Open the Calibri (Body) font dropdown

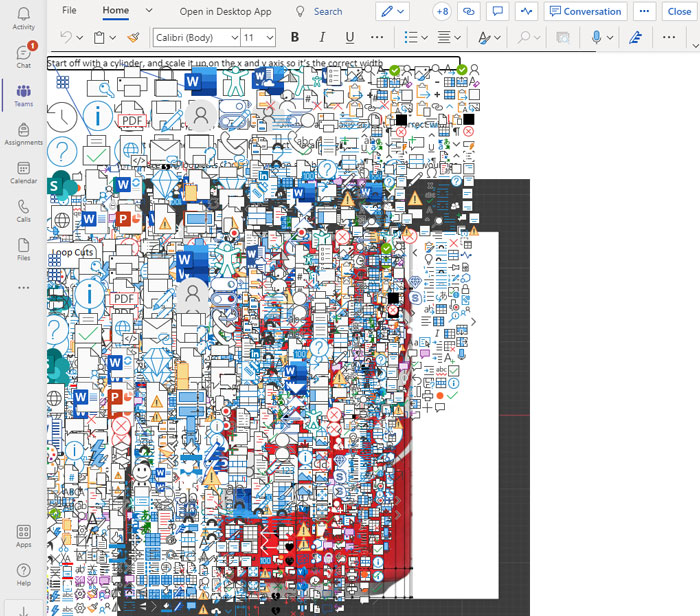[x=194, y=38]
